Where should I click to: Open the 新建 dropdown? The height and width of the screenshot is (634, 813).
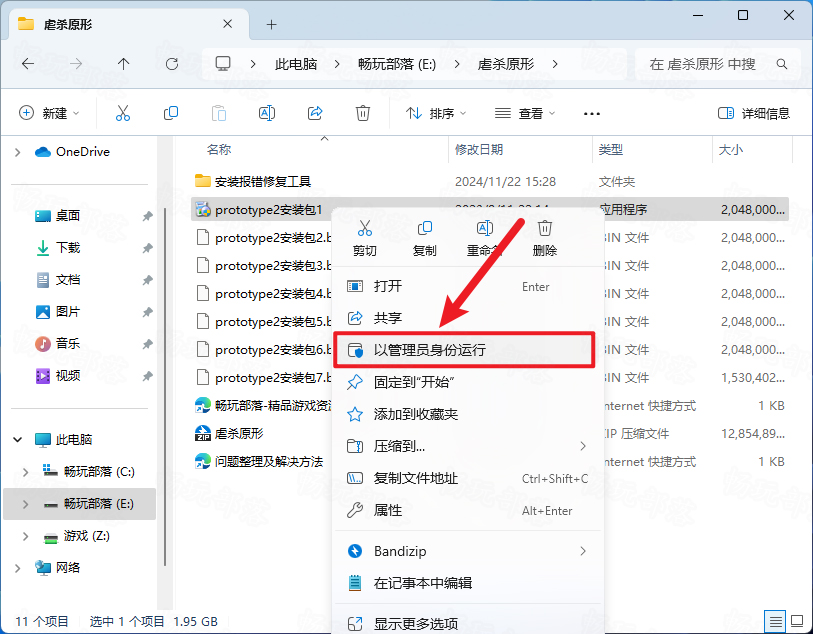pos(49,113)
